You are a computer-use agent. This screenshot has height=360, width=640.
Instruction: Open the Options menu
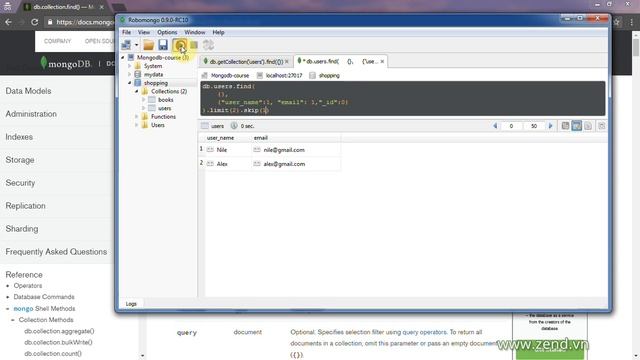(x=167, y=32)
